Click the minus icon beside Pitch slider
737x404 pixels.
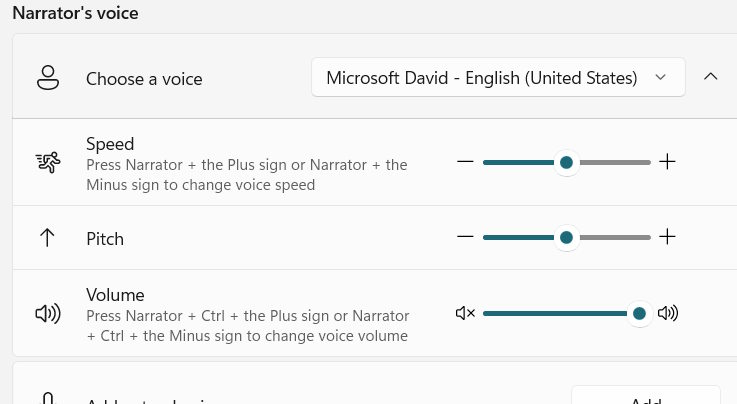[x=465, y=237]
